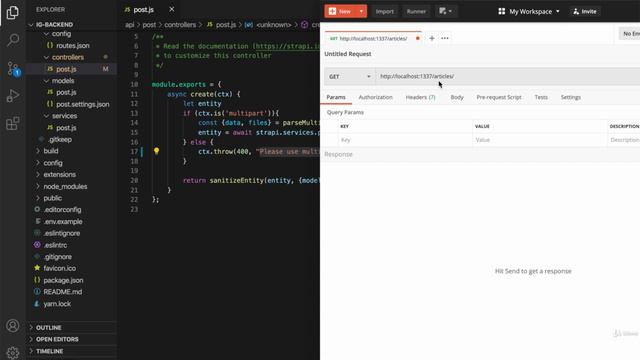The height and width of the screenshot is (360, 640).
Task: Click the Key input in Query Params
Action: coord(405,140)
